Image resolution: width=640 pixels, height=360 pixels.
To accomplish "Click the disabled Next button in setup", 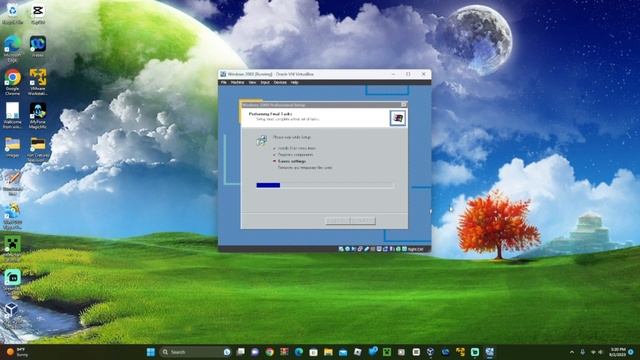I will point(362,221).
